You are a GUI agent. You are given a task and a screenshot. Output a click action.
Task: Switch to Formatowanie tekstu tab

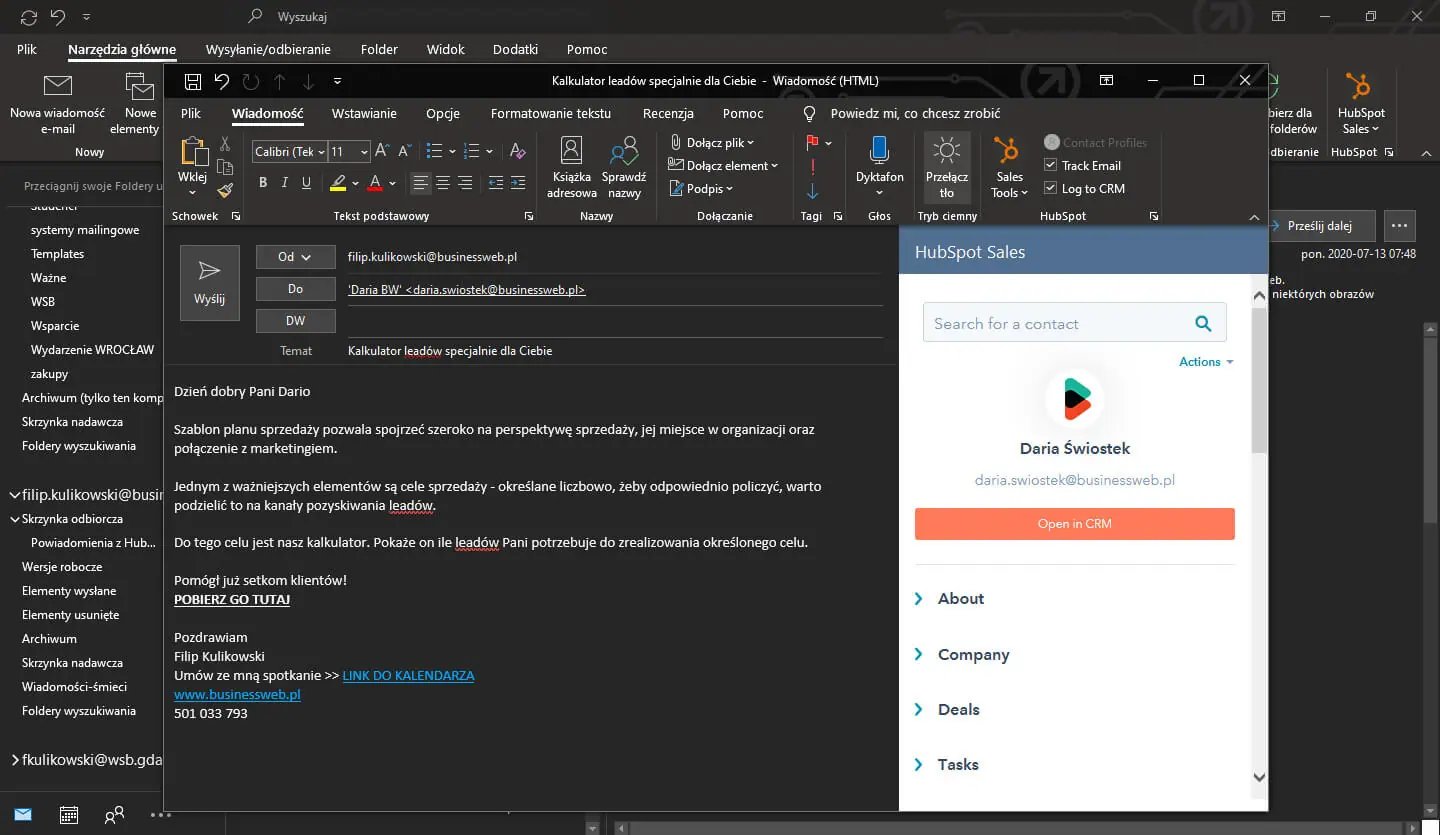point(551,114)
